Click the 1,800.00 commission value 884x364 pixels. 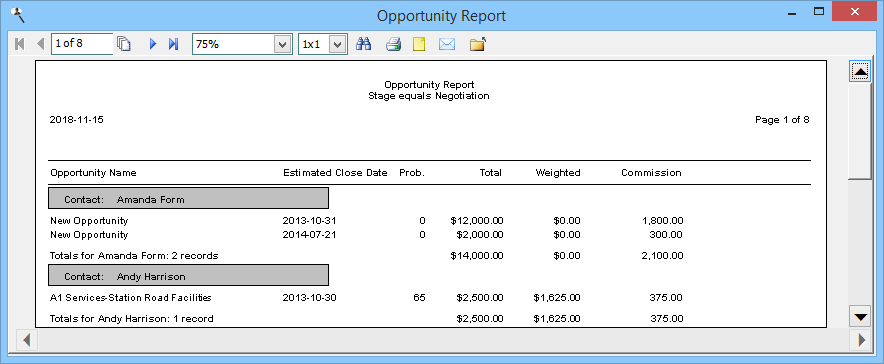[663, 221]
